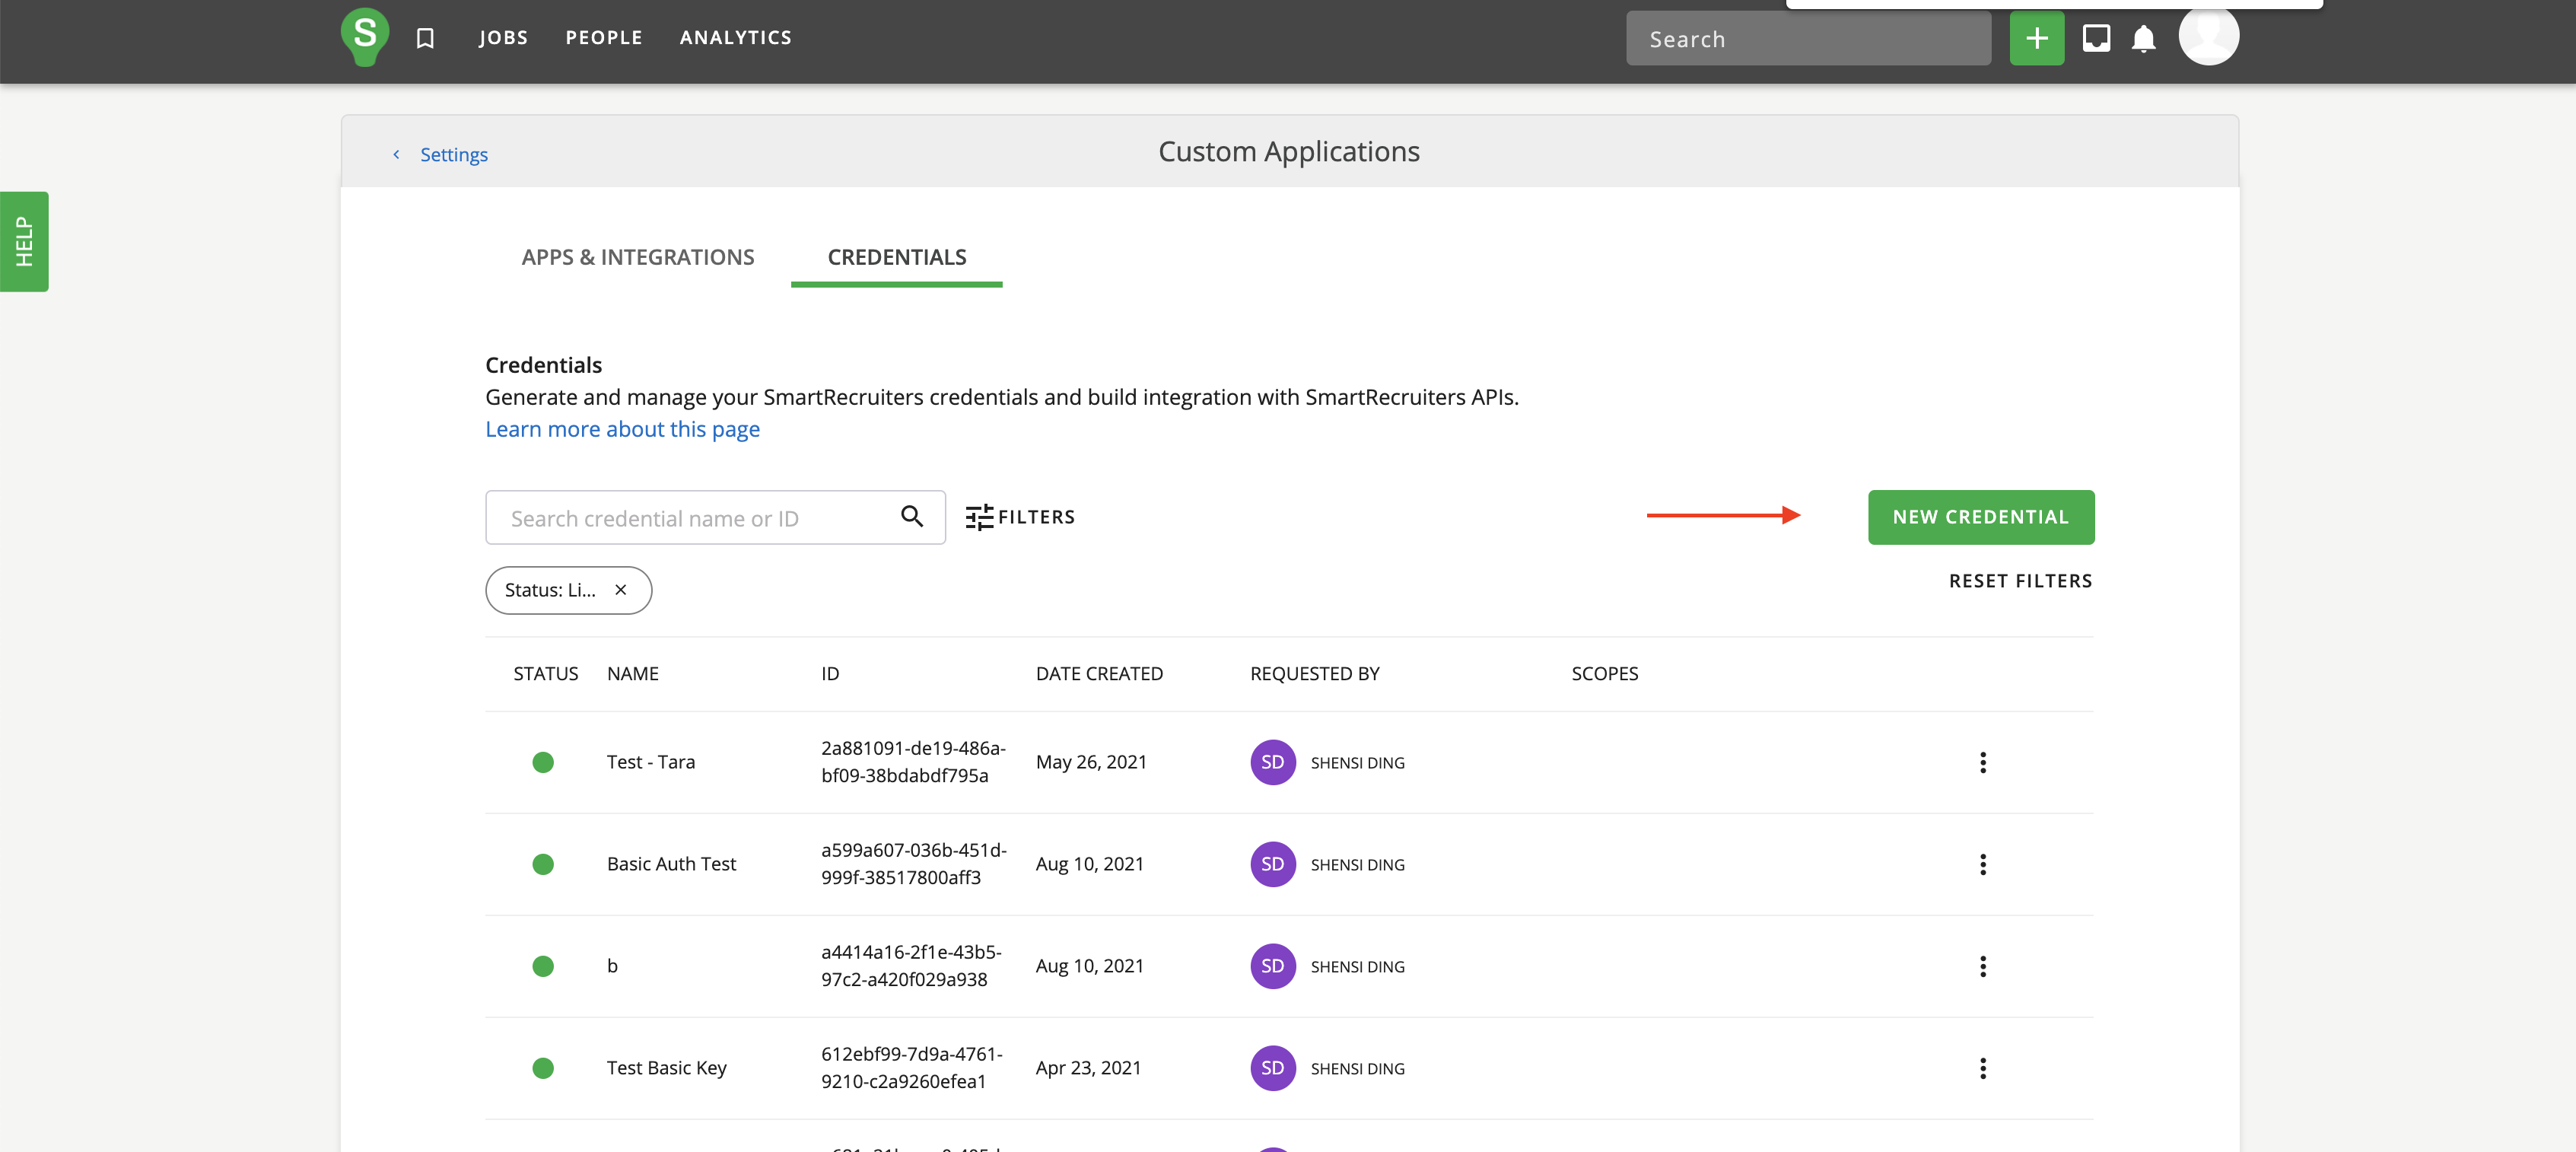Click Reset Filters

2020,581
